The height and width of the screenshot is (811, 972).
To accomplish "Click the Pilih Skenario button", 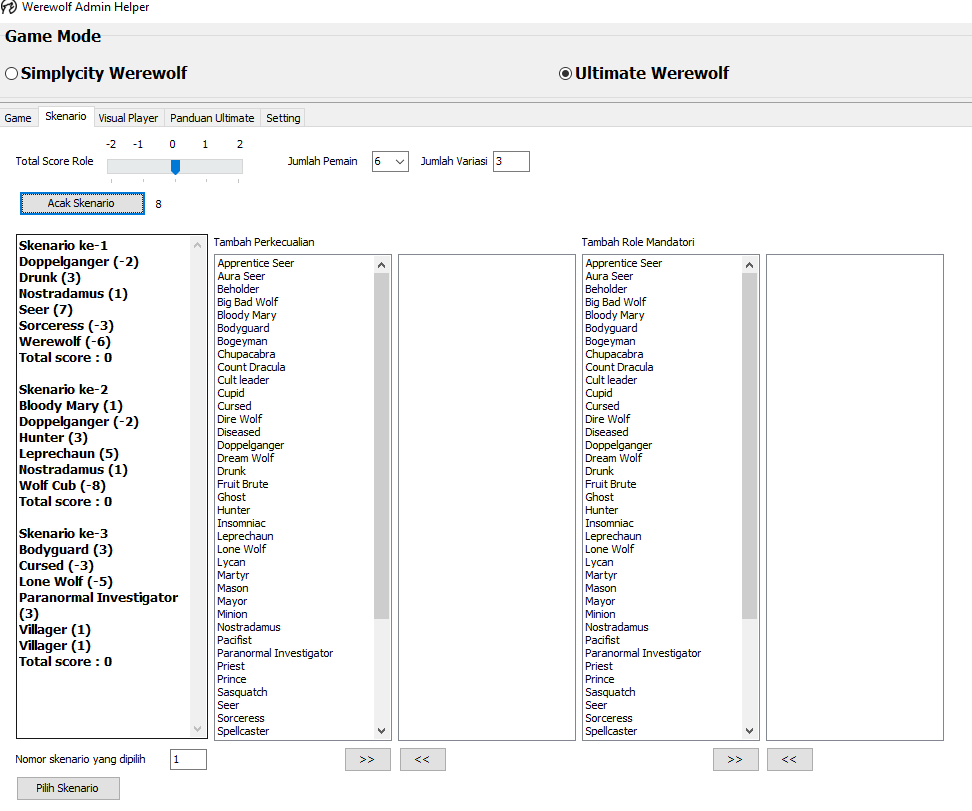I will pos(68,788).
